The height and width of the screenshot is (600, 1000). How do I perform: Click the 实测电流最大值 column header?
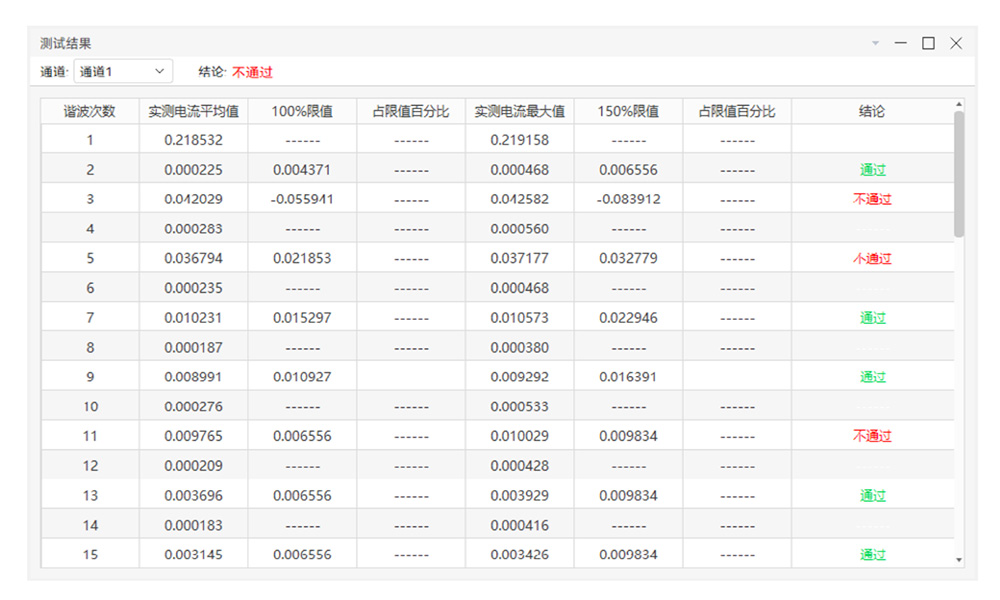tap(520, 112)
